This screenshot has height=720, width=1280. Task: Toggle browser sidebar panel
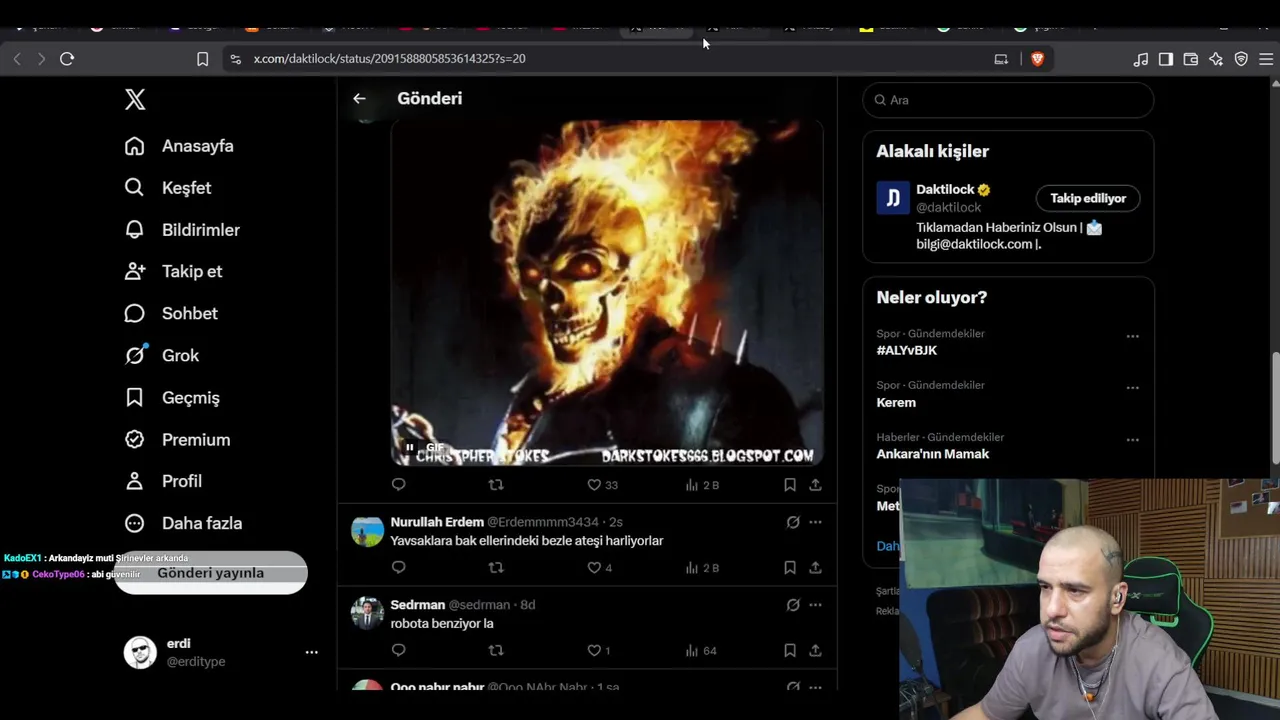(1166, 59)
